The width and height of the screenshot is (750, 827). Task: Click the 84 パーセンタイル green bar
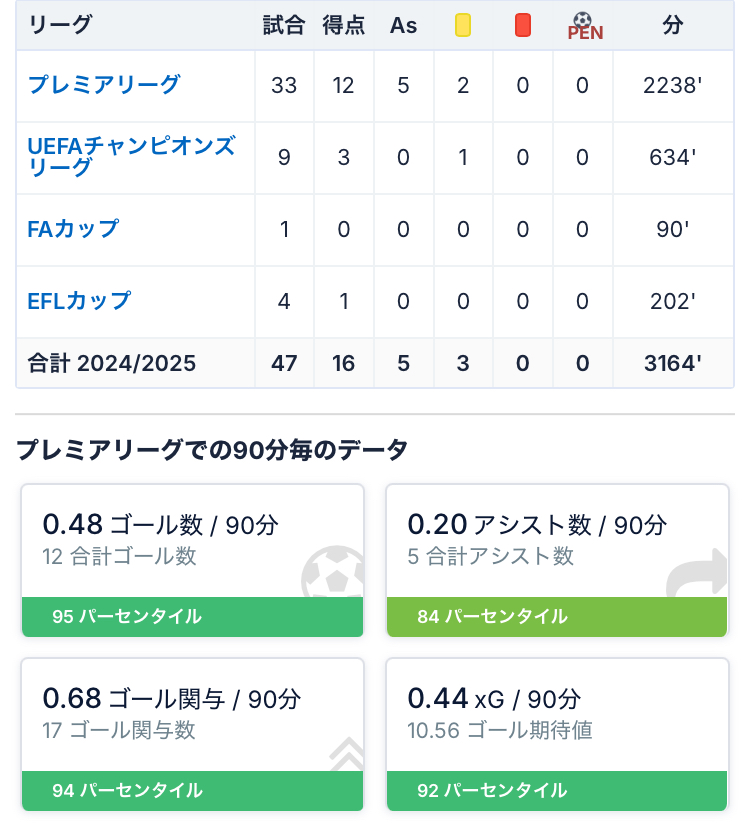(557, 617)
